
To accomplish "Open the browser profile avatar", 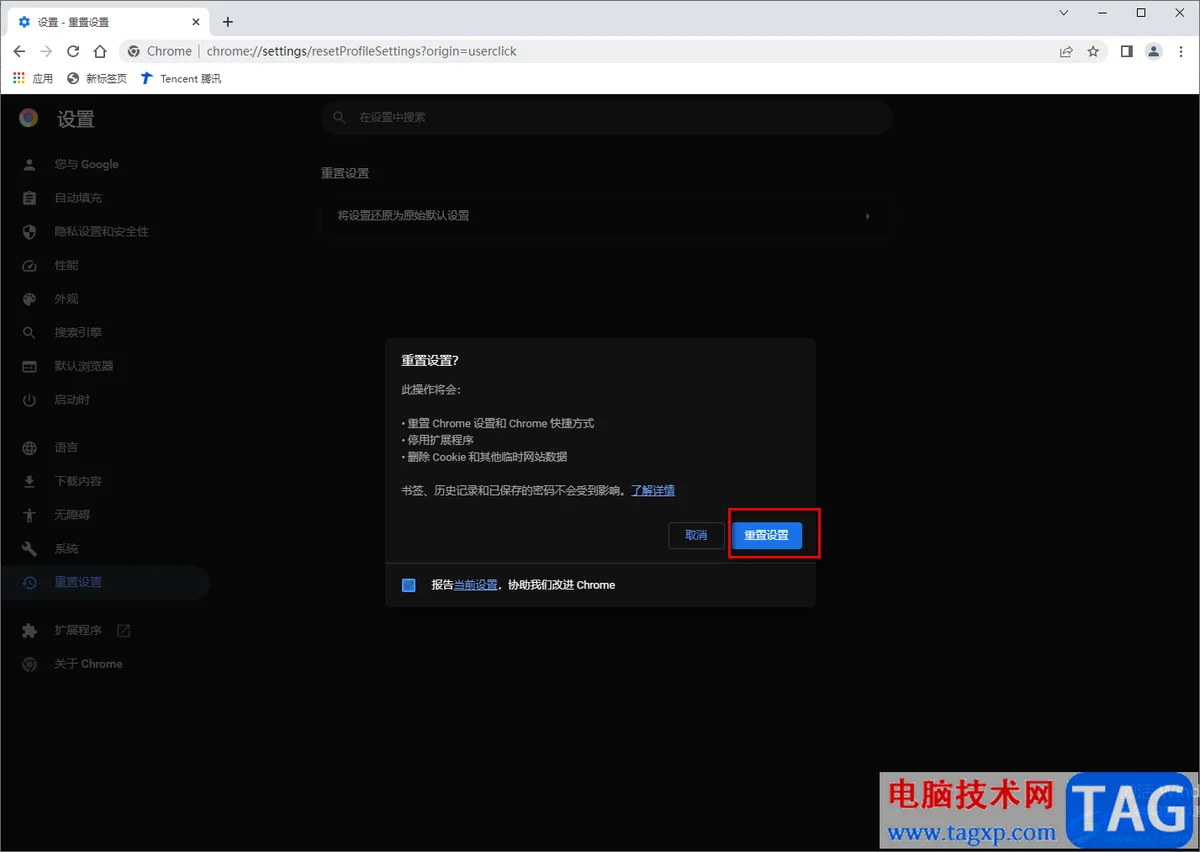I will pyautogui.click(x=1153, y=51).
